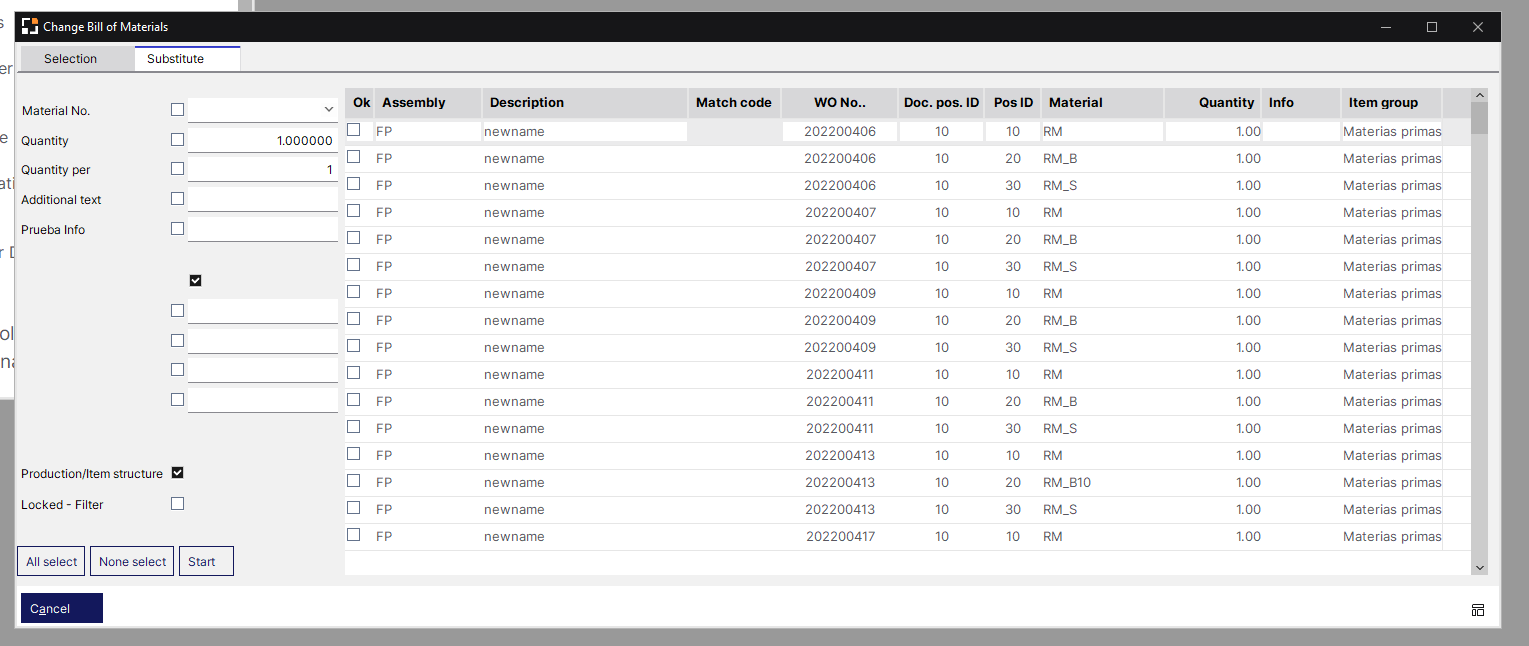1529x646 pixels.
Task: Enable the Locked - Filter checkbox
Action: click(x=178, y=504)
